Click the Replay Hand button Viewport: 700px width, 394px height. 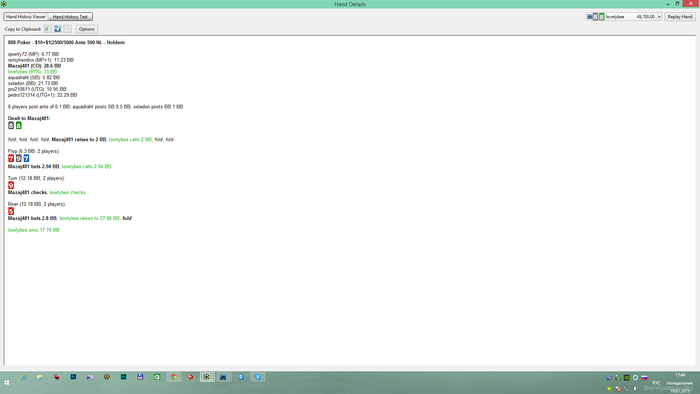coord(680,17)
